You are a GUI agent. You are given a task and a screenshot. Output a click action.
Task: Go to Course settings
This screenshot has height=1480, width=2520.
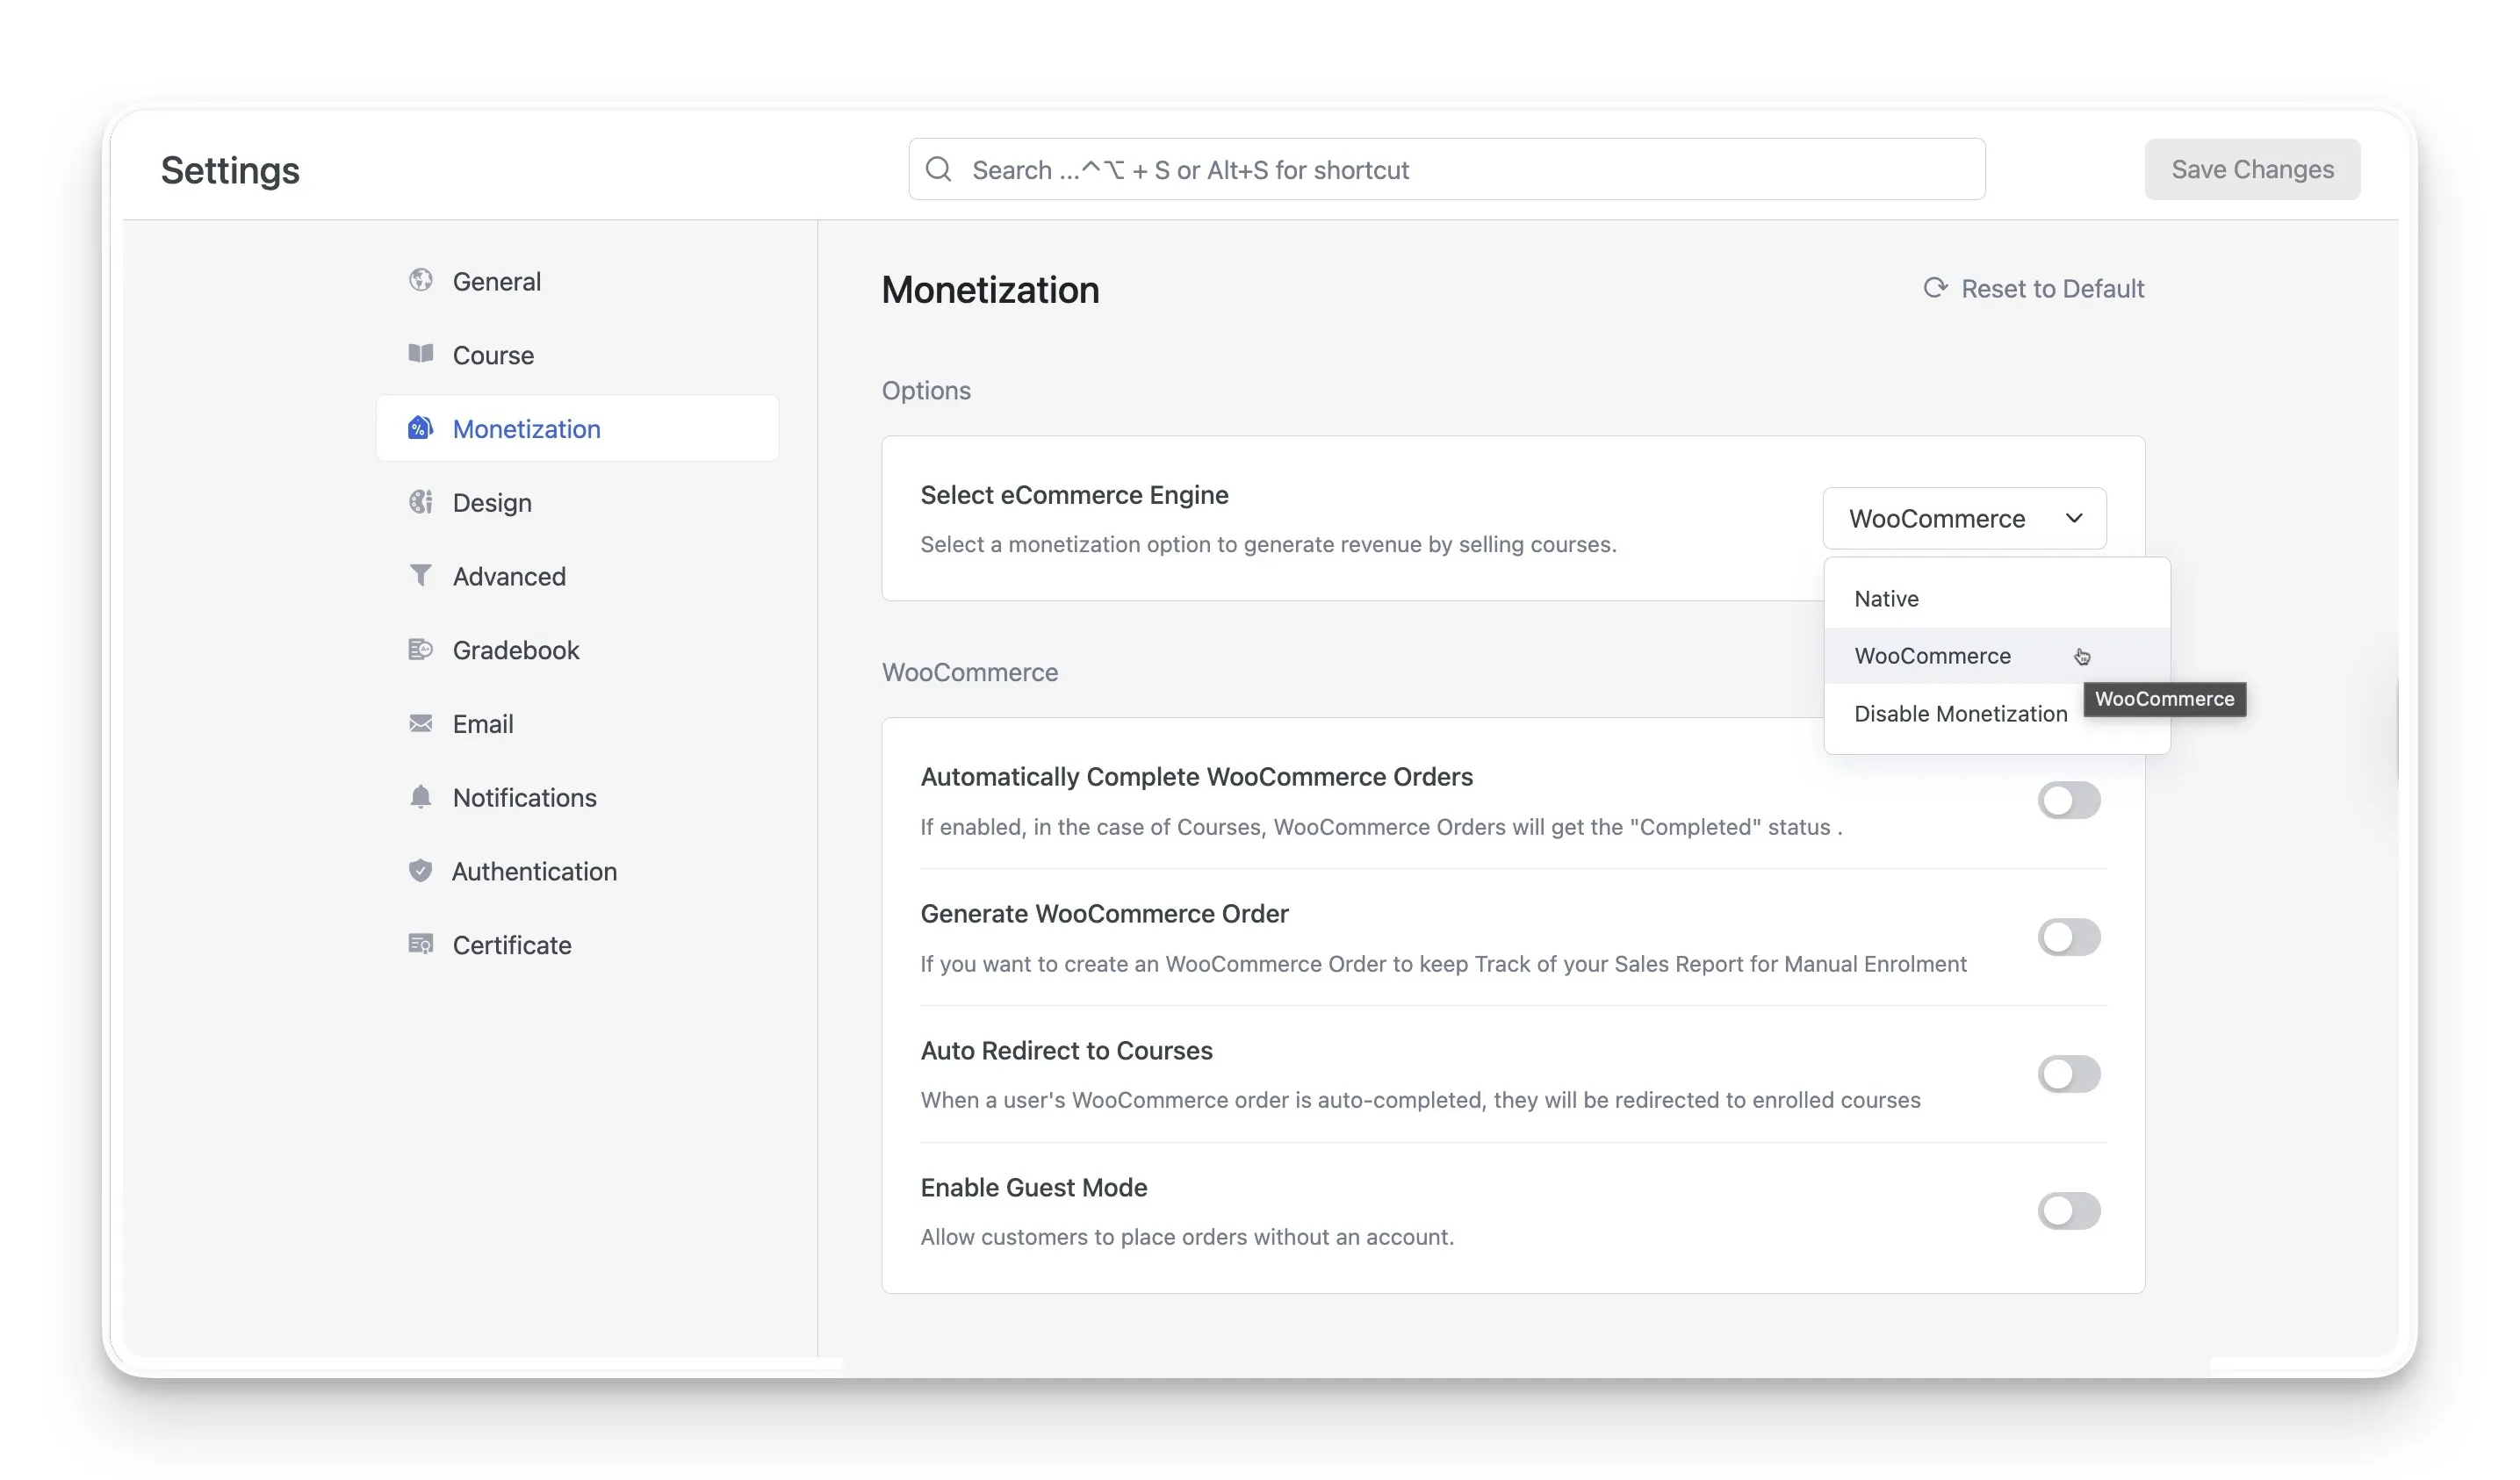pyautogui.click(x=577, y=355)
